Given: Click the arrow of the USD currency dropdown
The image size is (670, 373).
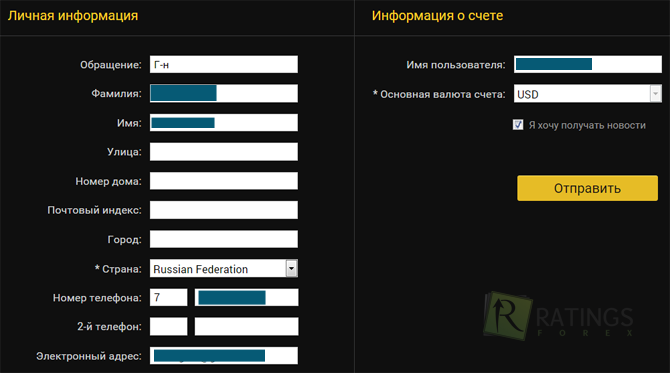Looking at the screenshot, I should coord(655,94).
